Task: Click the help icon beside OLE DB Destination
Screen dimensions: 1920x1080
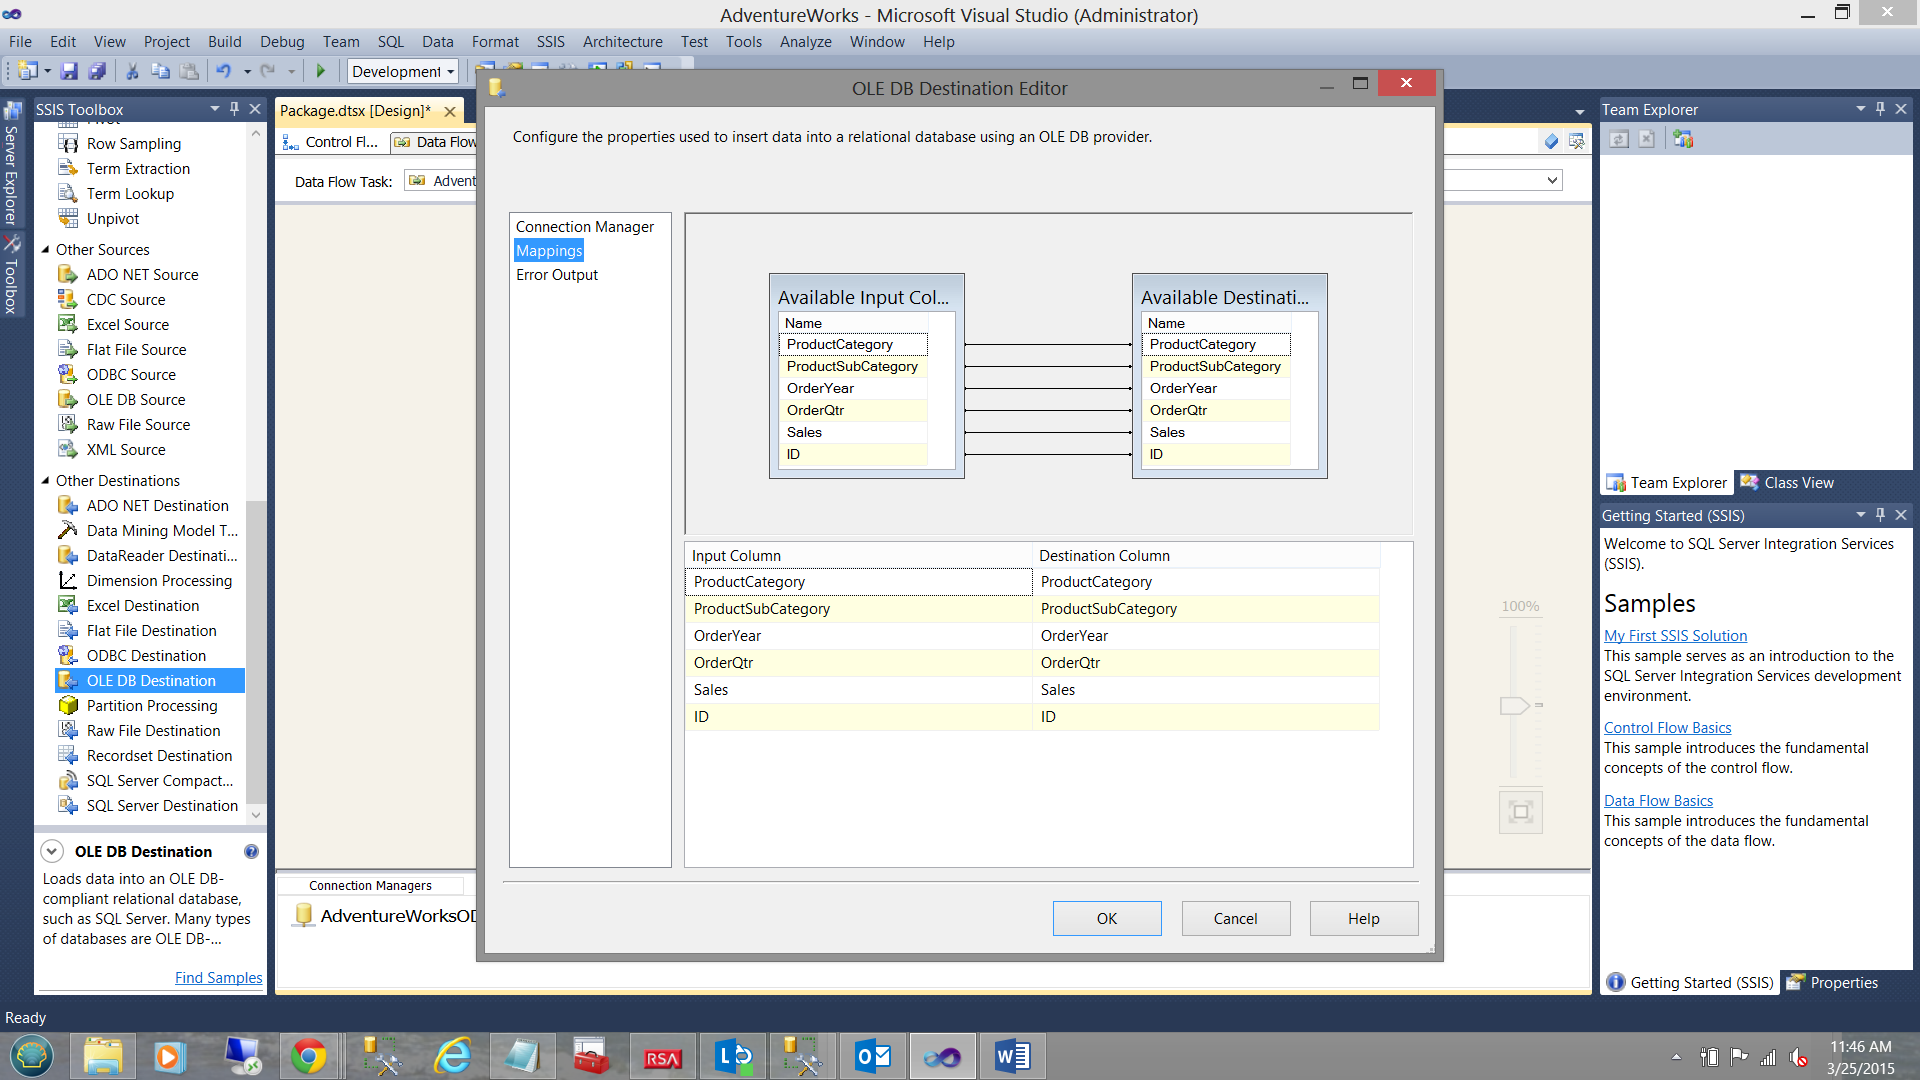Action: [x=251, y=852]
